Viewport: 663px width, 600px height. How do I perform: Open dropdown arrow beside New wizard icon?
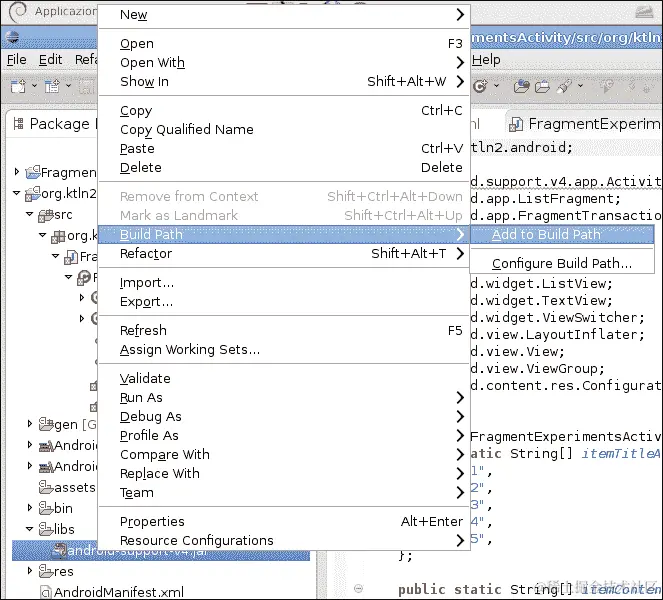34,86
